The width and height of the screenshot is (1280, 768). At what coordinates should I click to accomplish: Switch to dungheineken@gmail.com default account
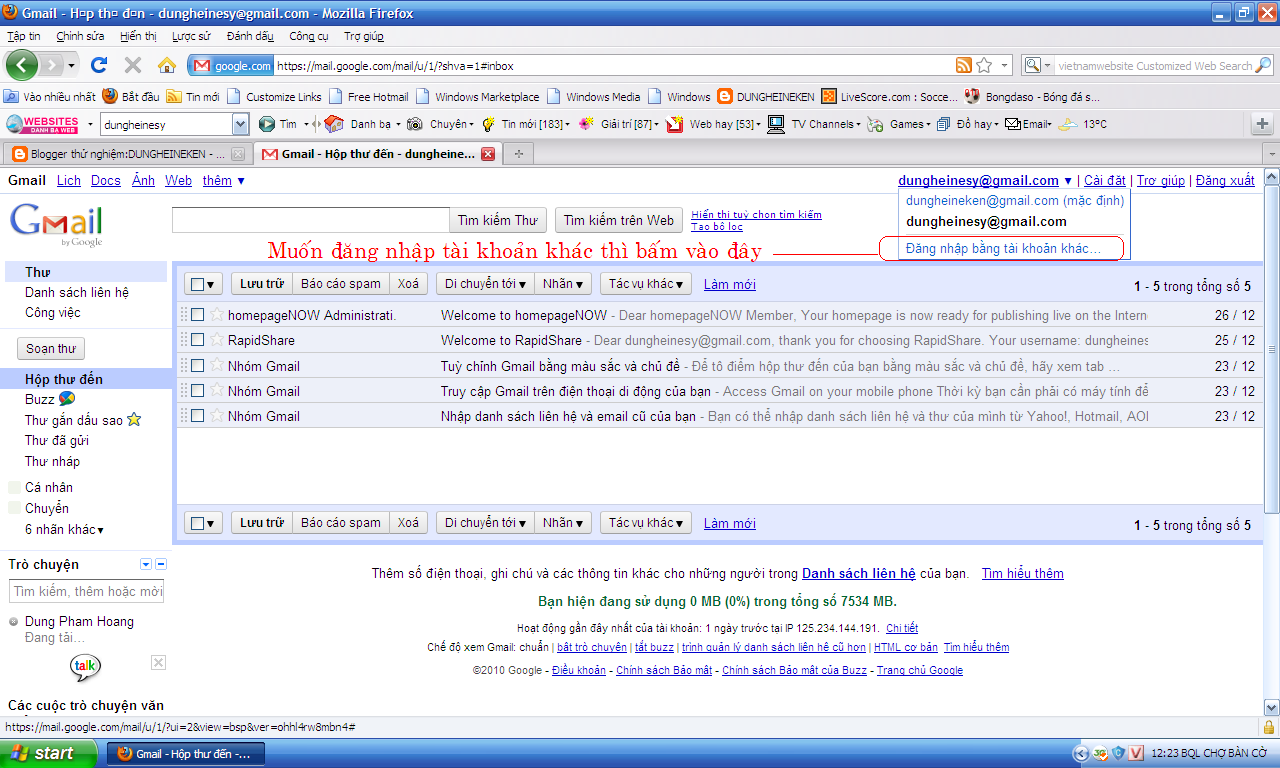coord(1015,200)
